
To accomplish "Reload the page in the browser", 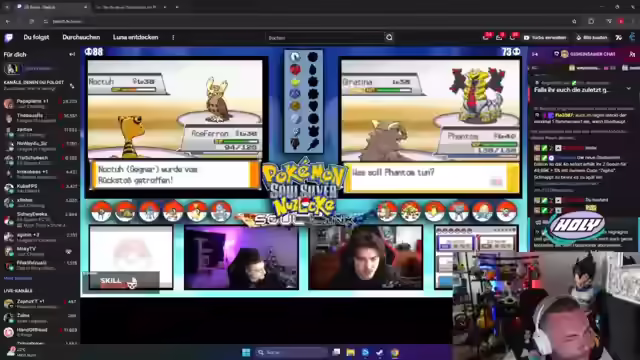I will 31,21.
